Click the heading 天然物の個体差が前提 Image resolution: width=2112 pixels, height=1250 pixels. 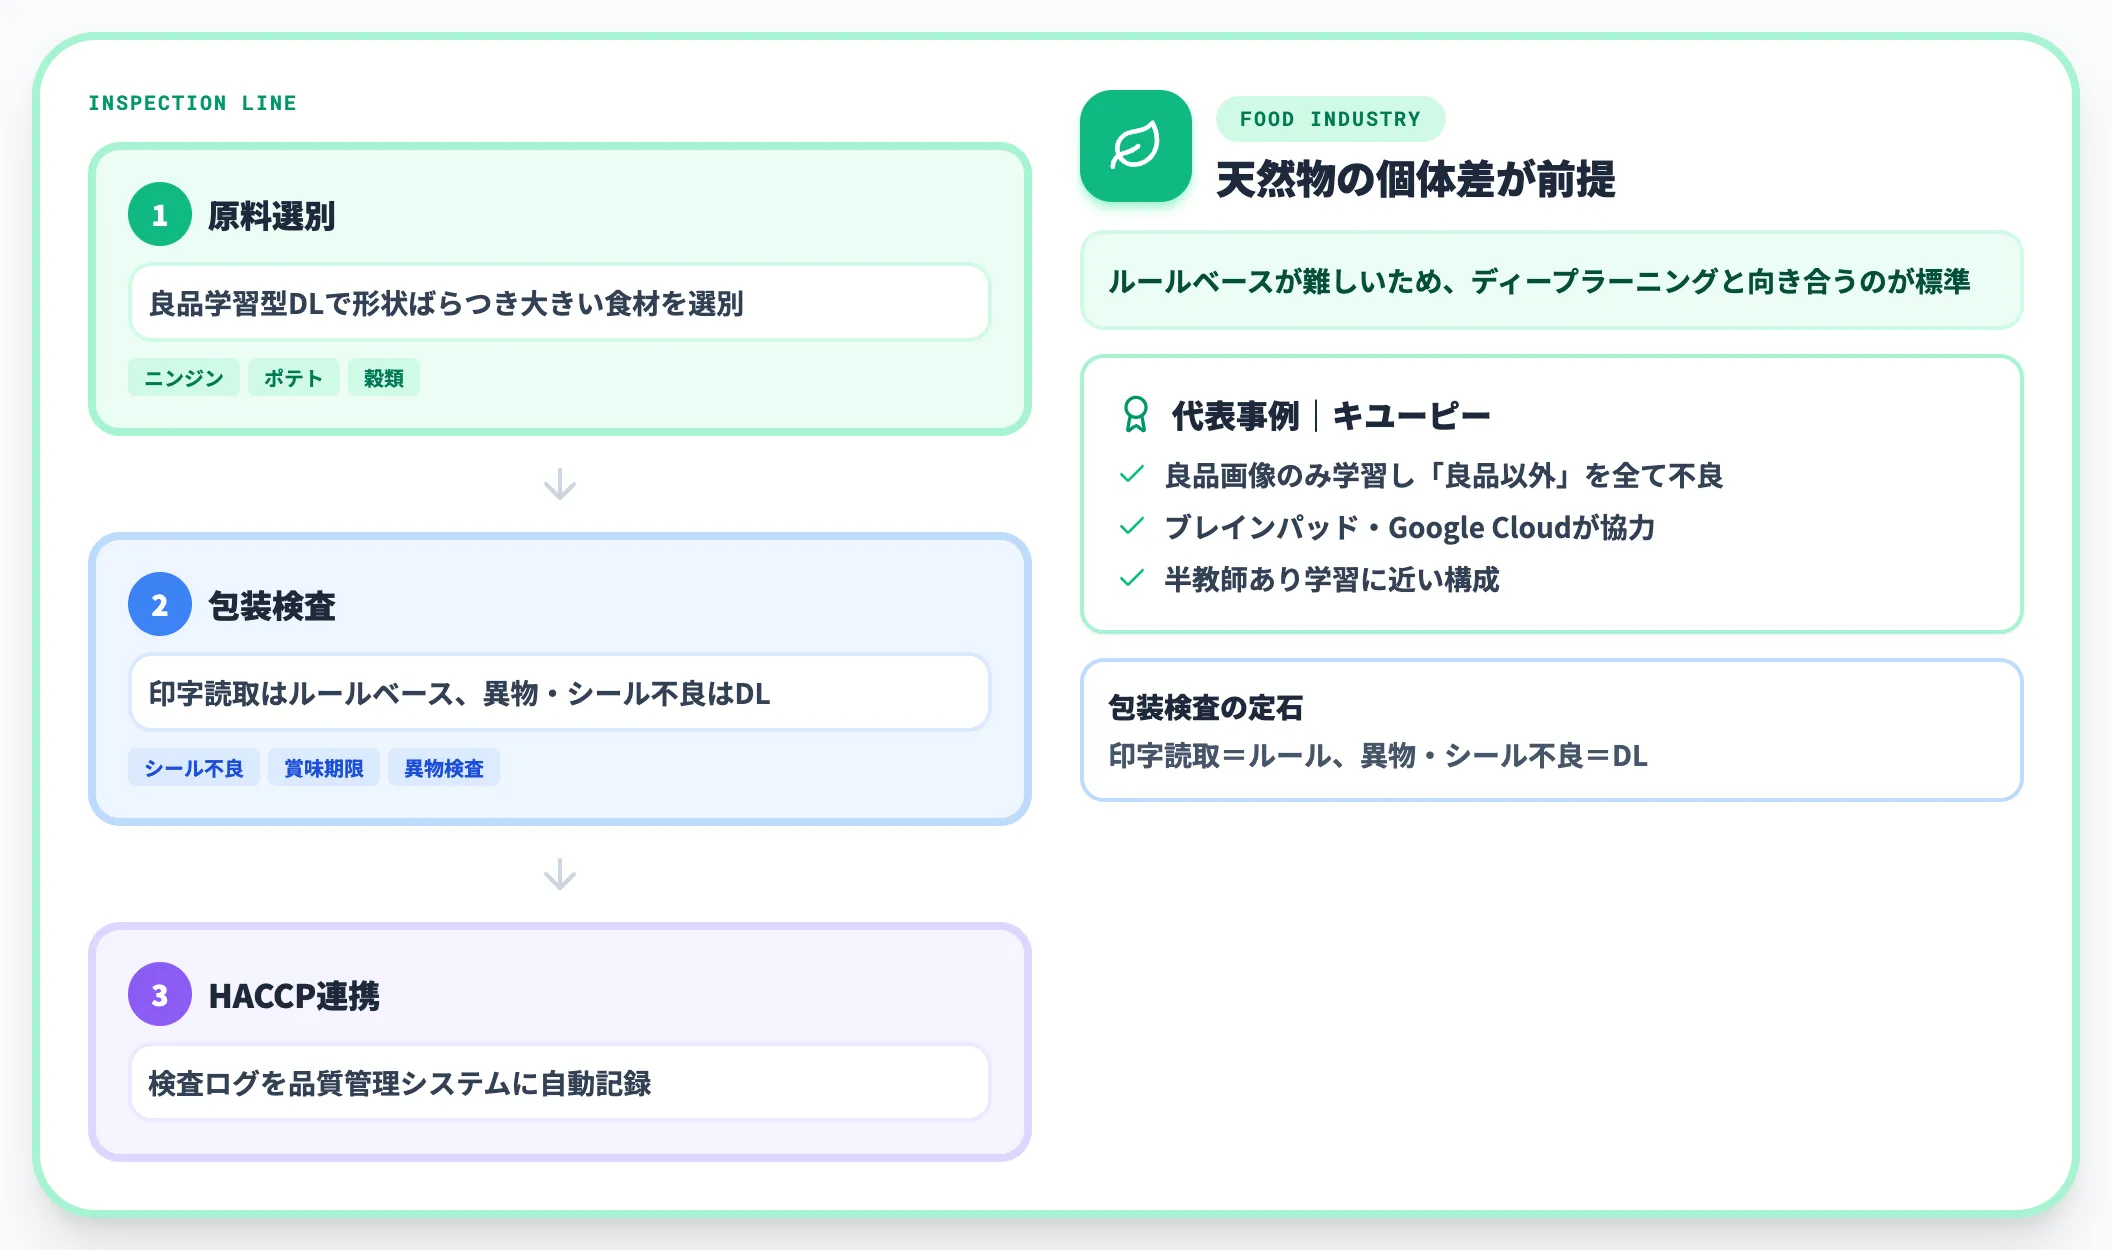[x=1415, y=180]
